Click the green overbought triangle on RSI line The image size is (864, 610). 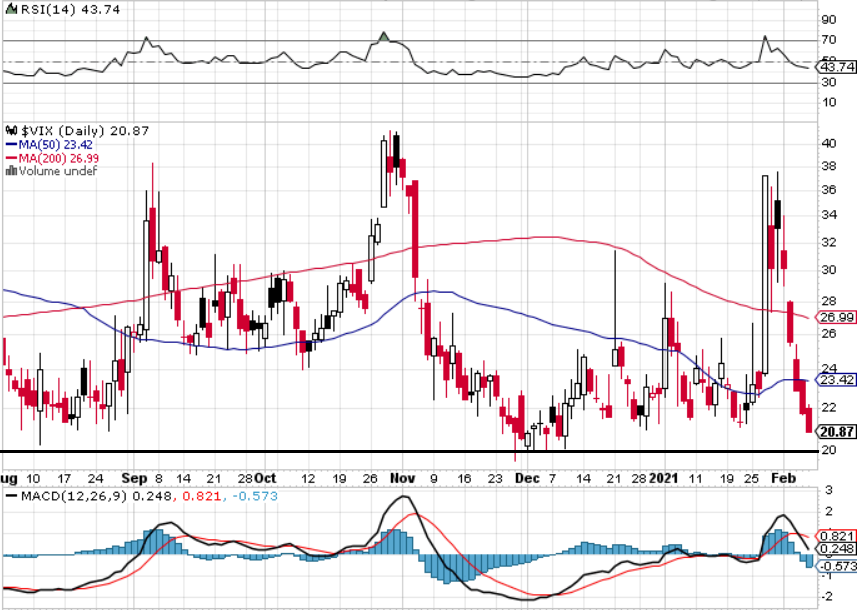click(384, 37)
